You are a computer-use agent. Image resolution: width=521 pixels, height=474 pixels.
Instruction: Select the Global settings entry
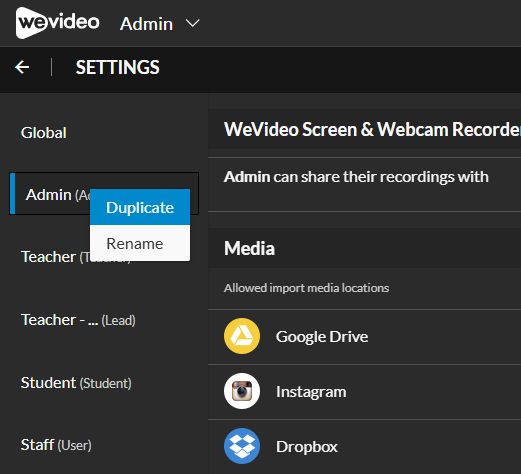pyautogui.click(x=44, y=133)
